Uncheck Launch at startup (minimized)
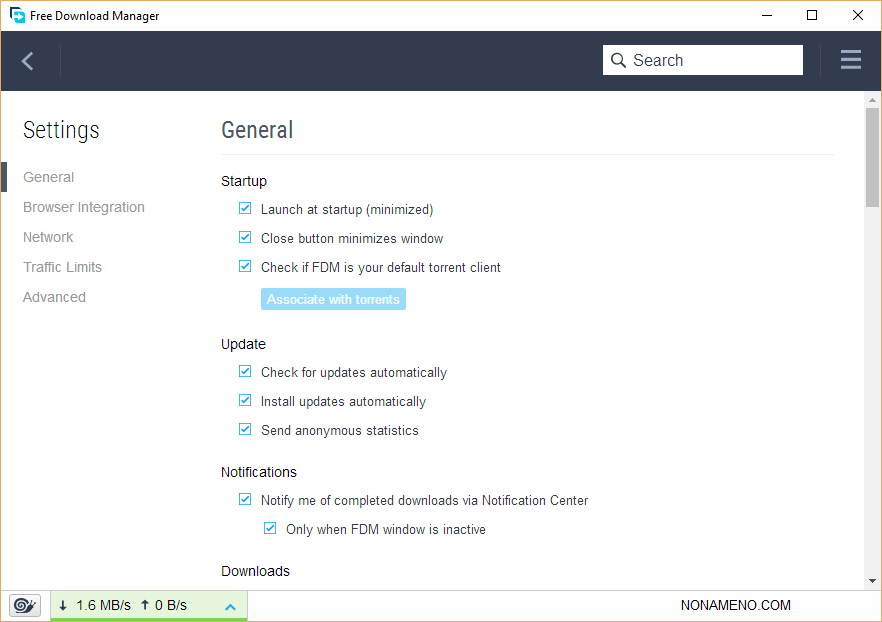This screenshot has width=882, height=622. click(x=245, y=209)
